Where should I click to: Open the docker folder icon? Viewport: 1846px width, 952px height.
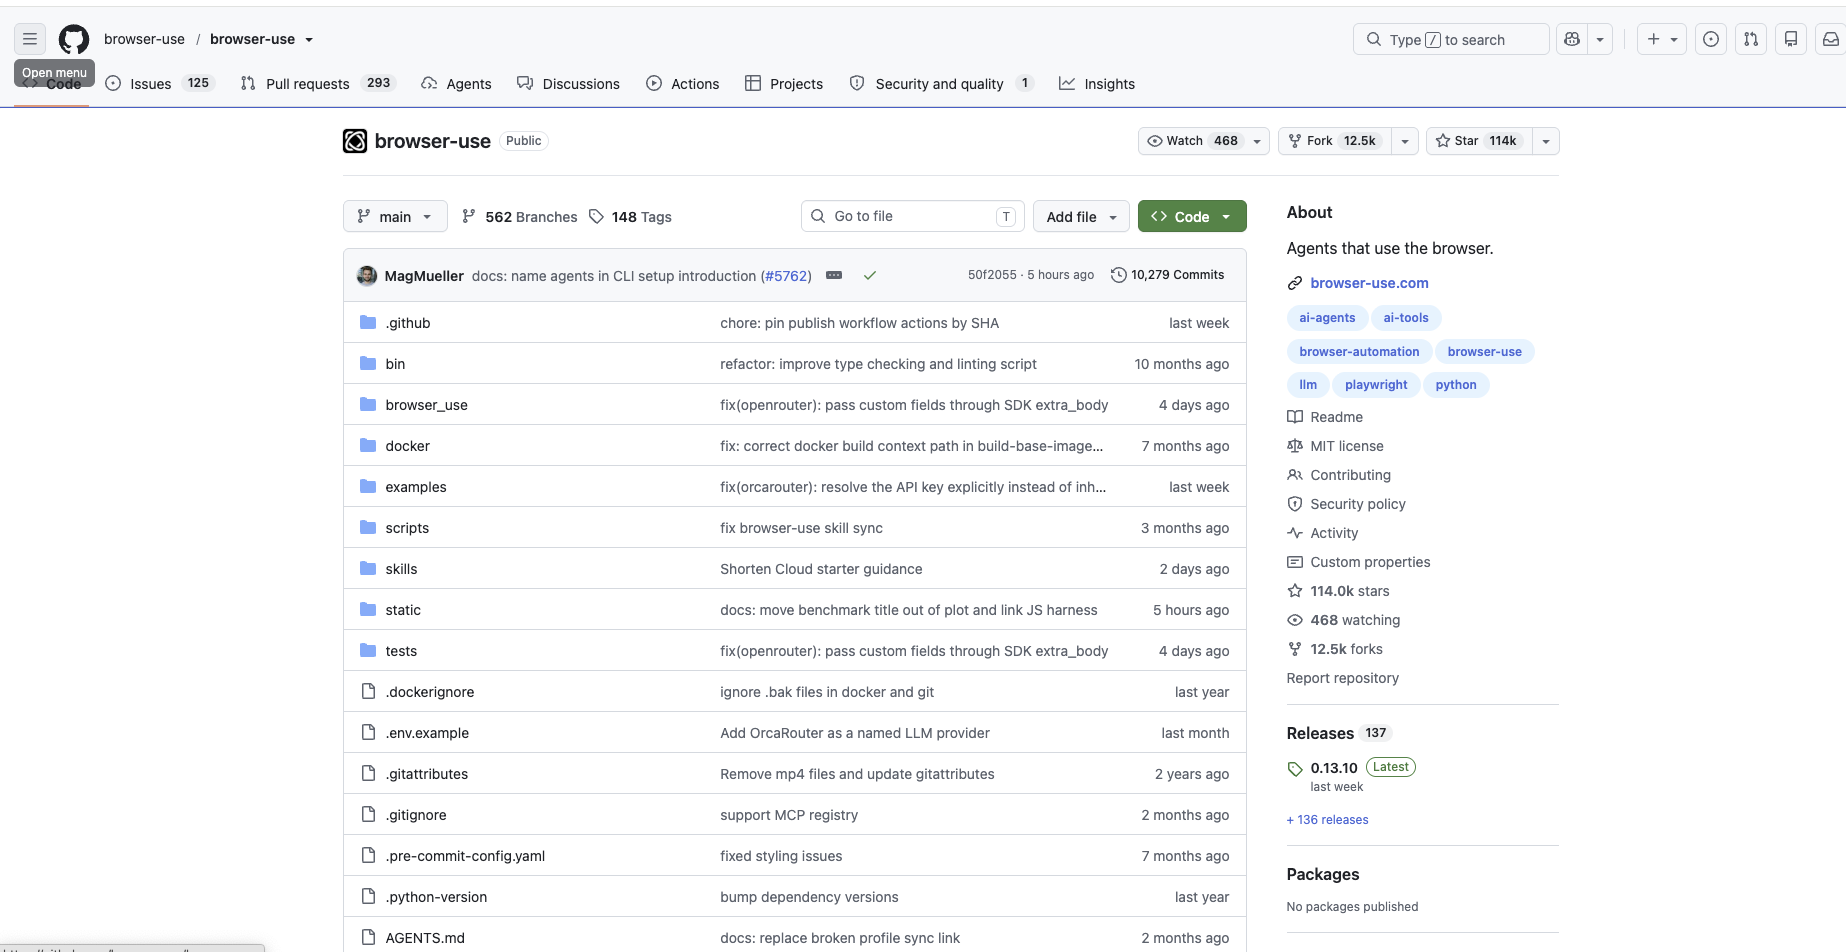coord(368,446)
